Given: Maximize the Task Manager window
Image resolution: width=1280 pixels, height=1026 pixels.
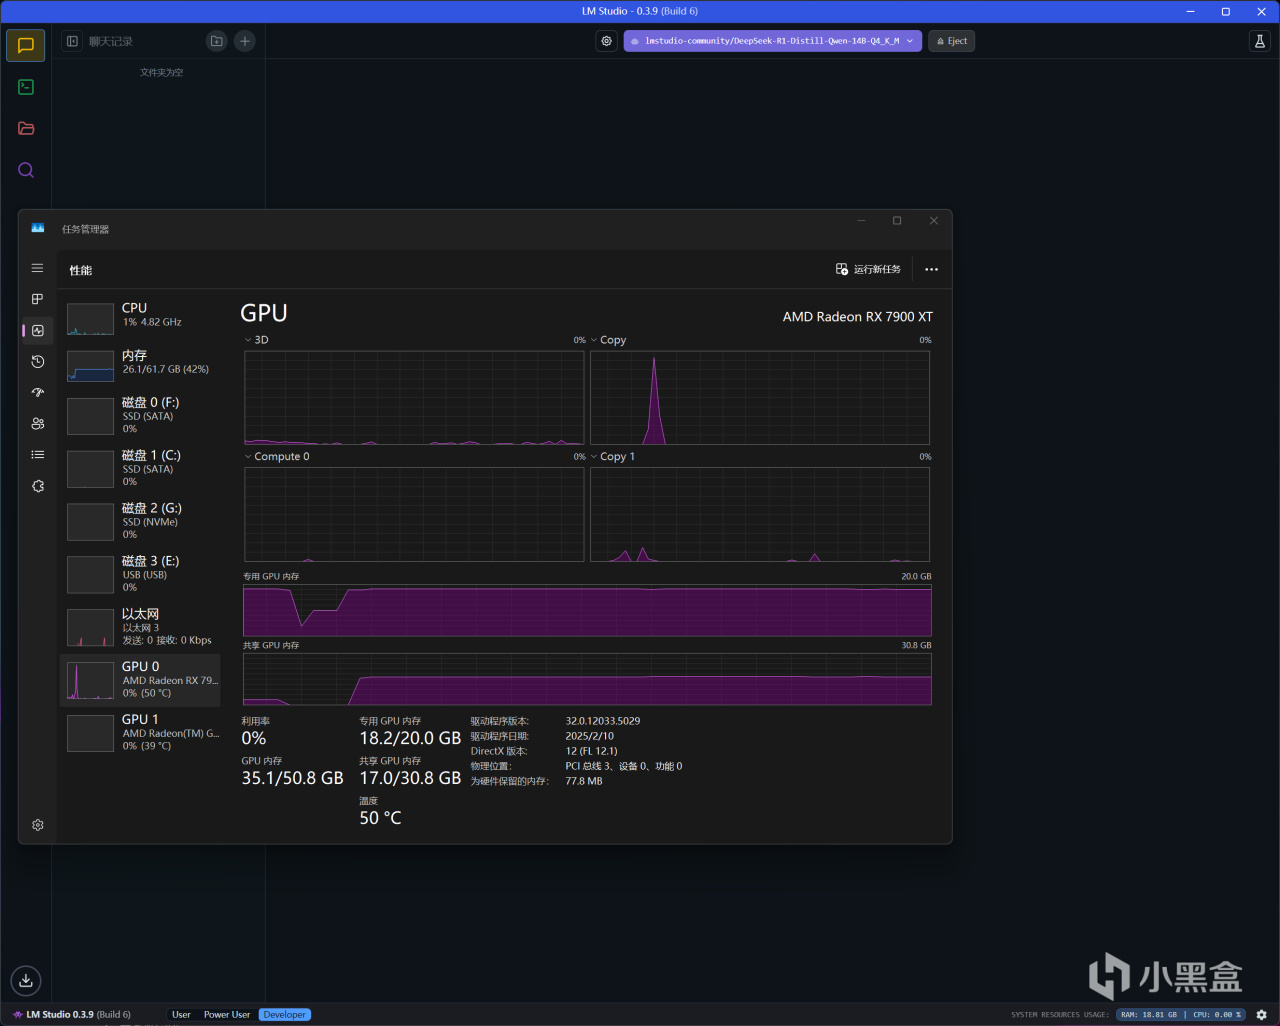Looking at the screenshot, I should [x=897, y=221].
